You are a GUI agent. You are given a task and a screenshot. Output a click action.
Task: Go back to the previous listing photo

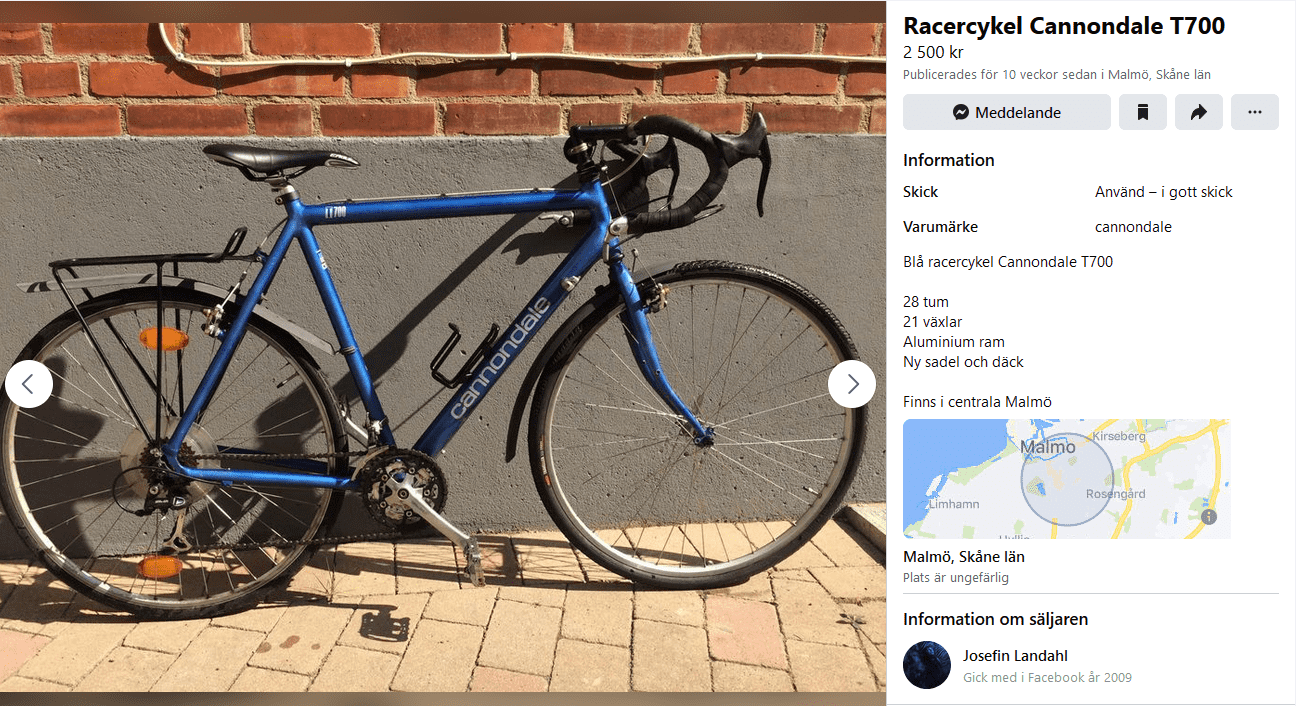click(29, 384)
